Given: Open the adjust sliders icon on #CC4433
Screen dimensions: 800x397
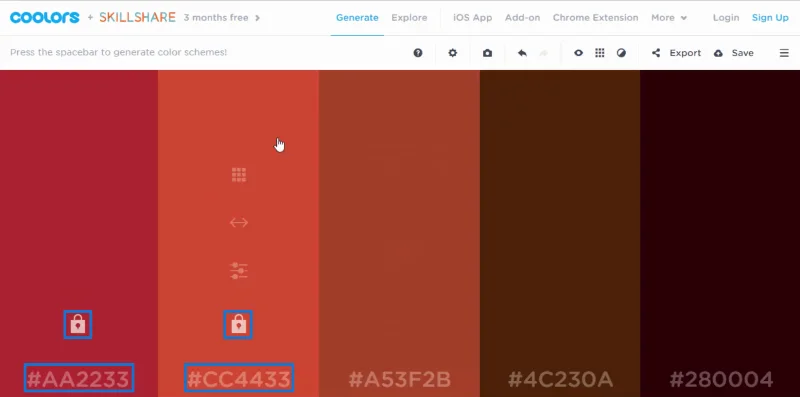Looking at the screenshot, I should 239,270.
